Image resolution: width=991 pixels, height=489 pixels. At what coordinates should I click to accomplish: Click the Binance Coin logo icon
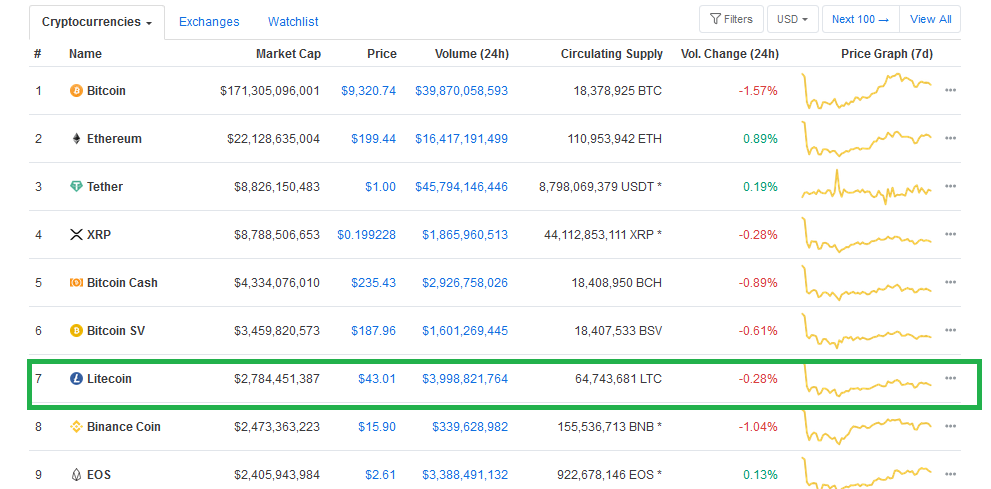(76, 427)
